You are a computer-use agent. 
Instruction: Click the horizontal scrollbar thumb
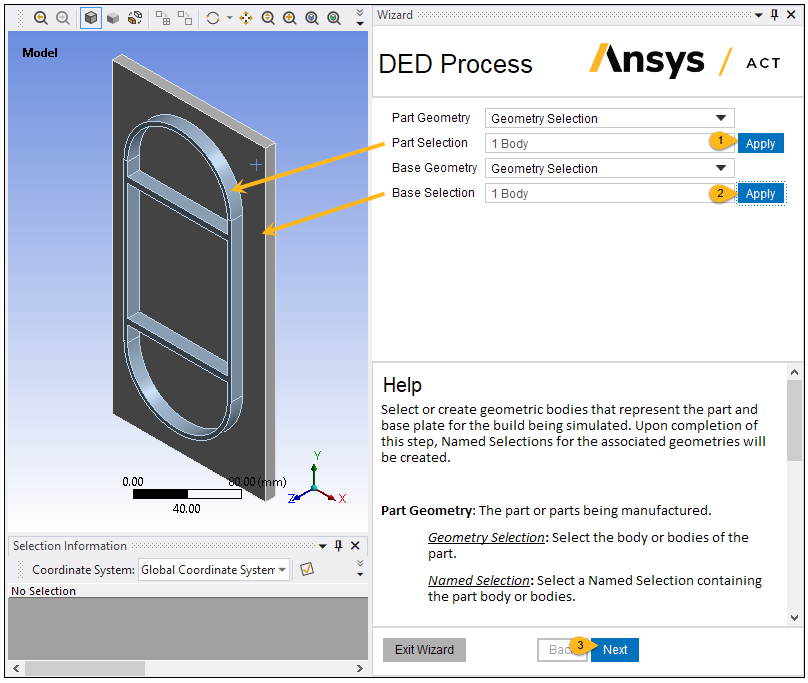click(x=85, y=669)
